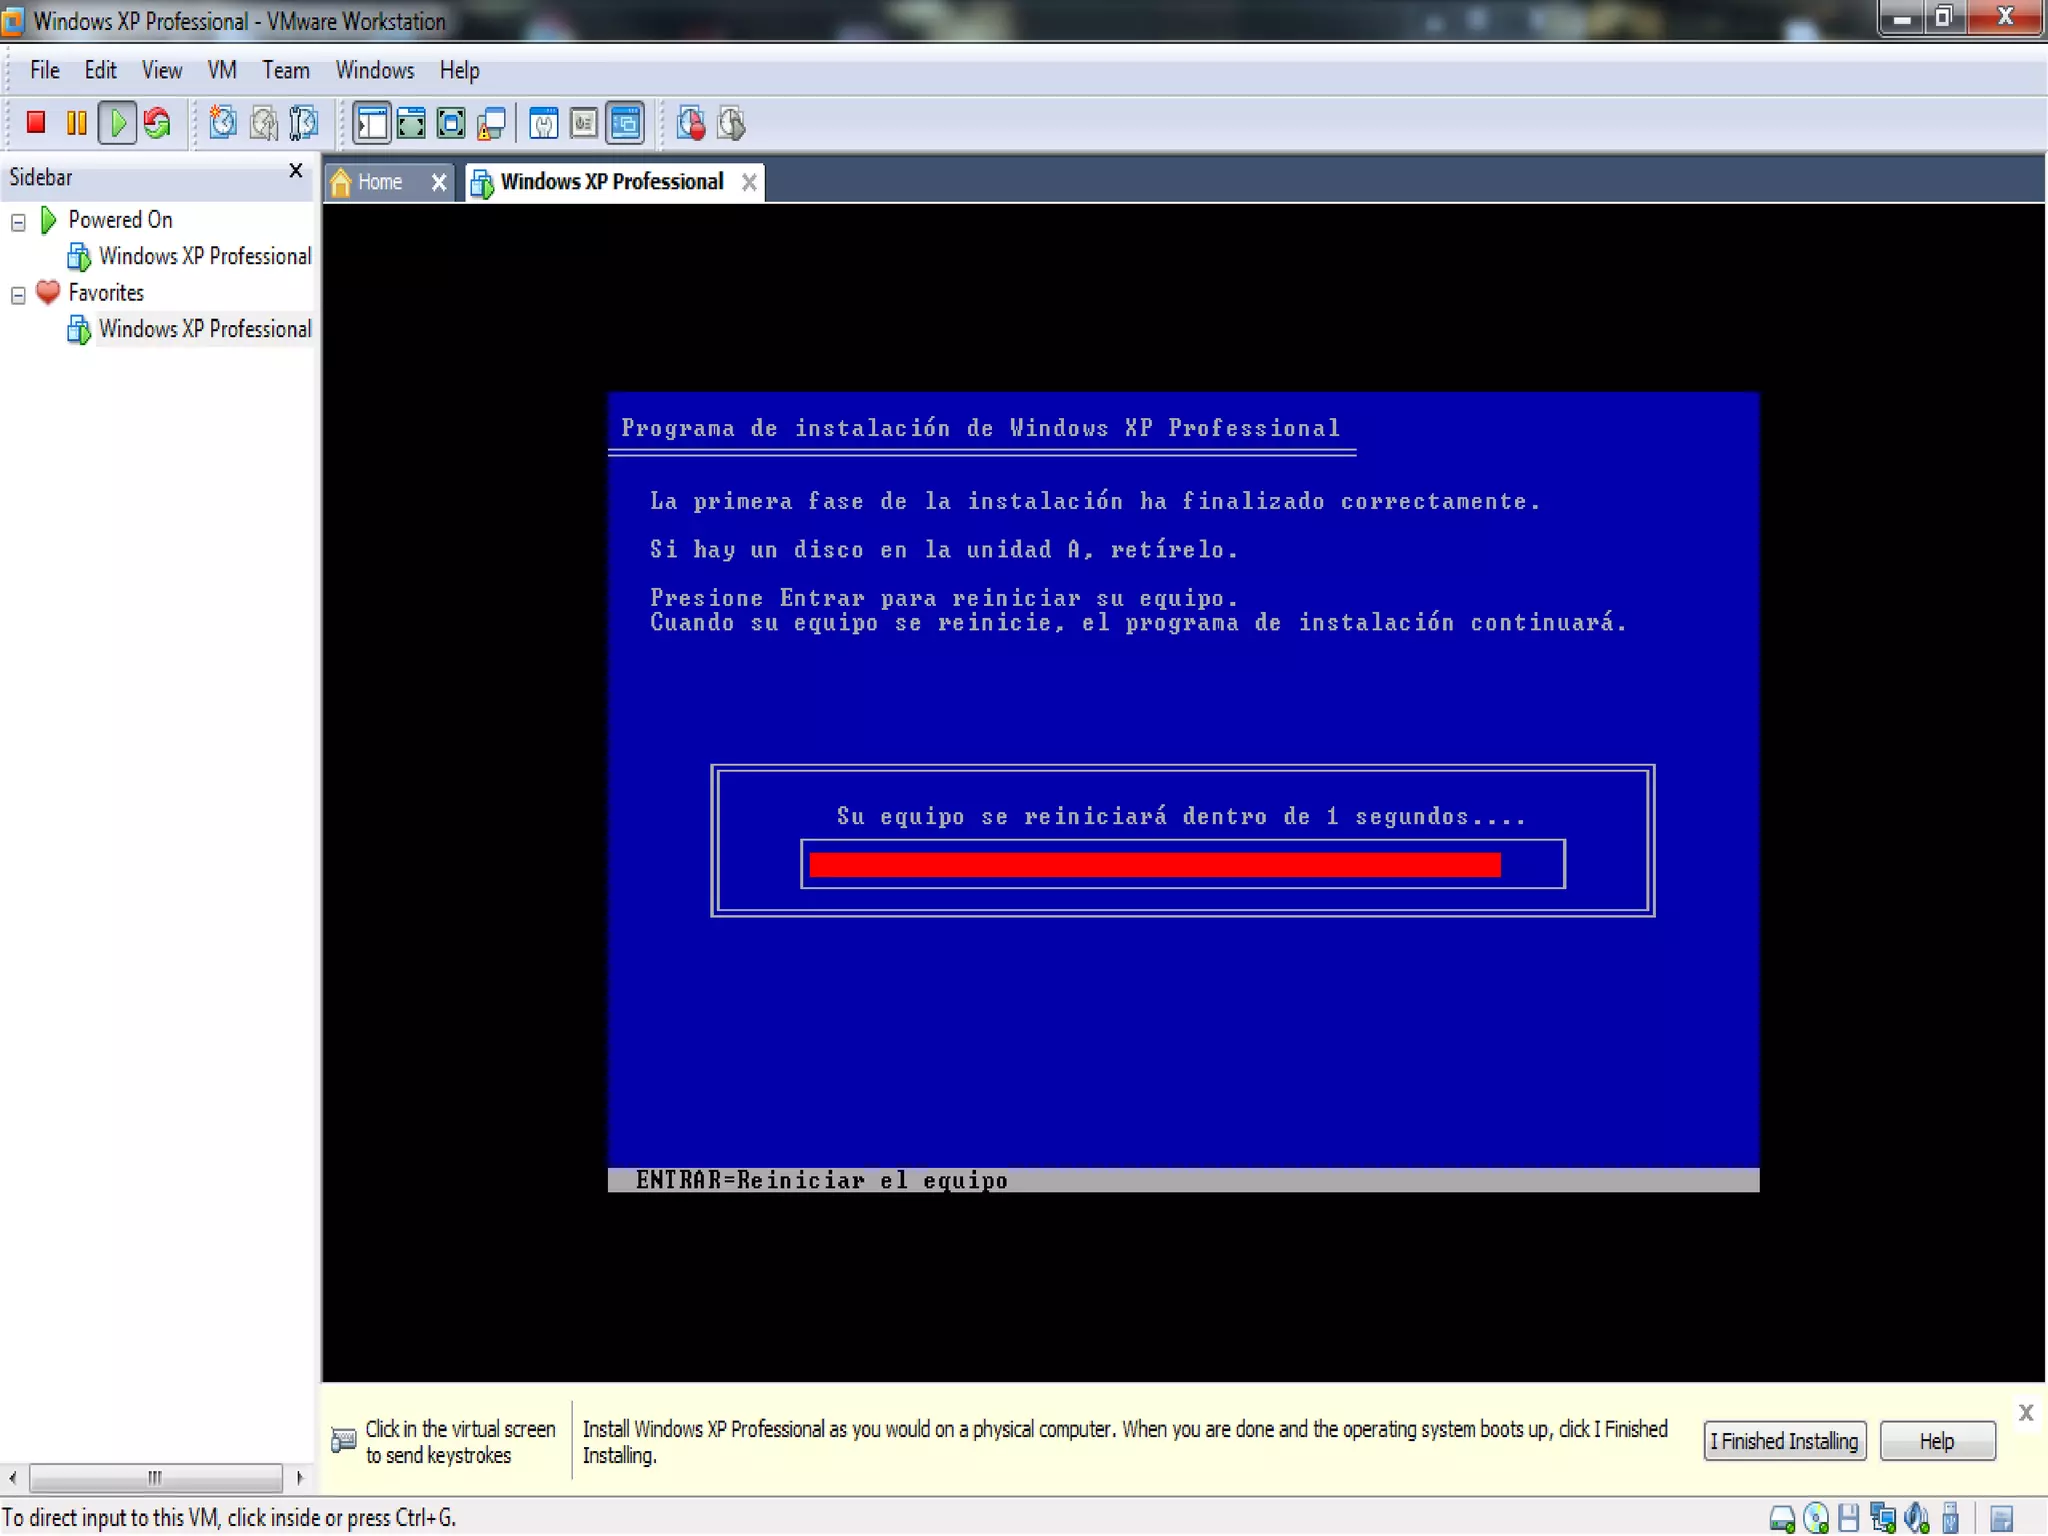Open the Snapshot Manager wrench-clock icon

[303, 123]
